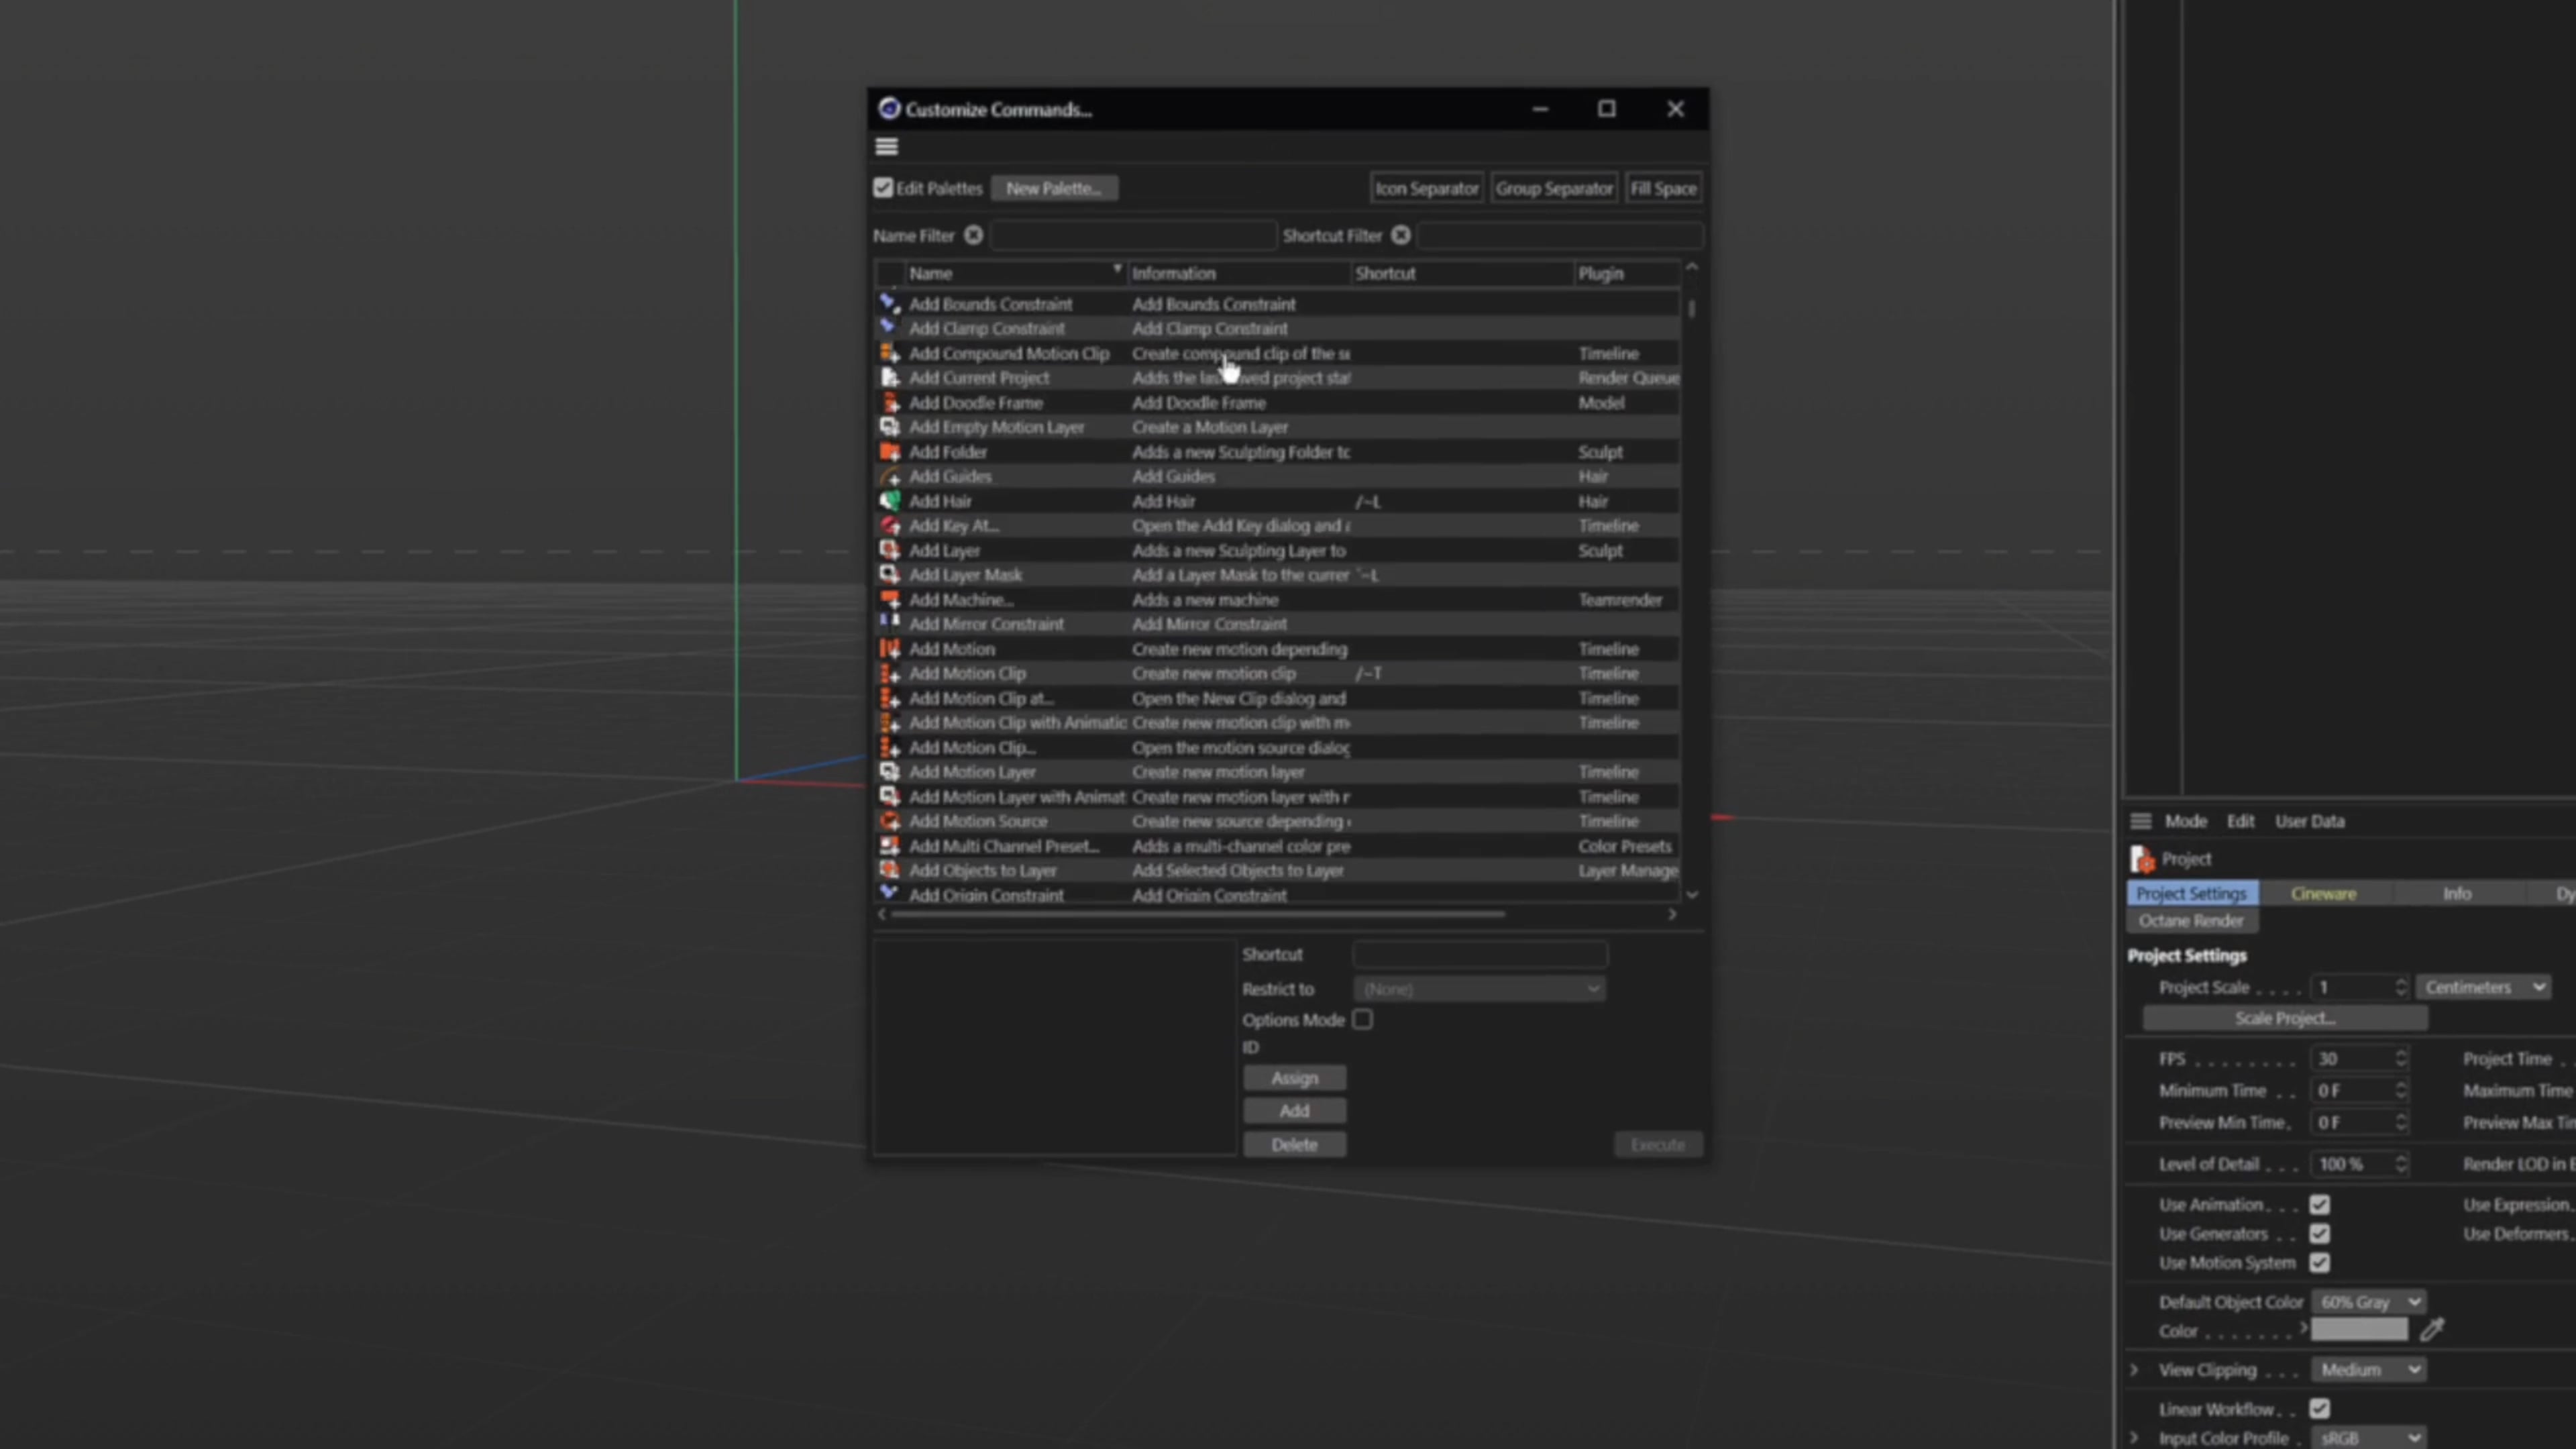Click the Add Doodle Frame icon
The height and width of the screenshot is (1449, 2576).
click(889, 402)
